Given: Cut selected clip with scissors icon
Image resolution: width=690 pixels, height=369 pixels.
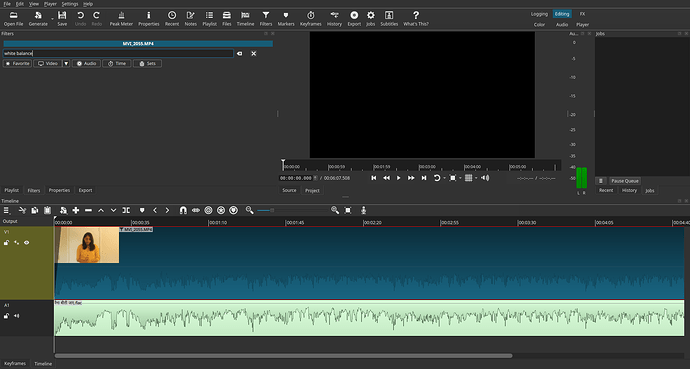Looking at the screenshot, I should tap(22, 211).
